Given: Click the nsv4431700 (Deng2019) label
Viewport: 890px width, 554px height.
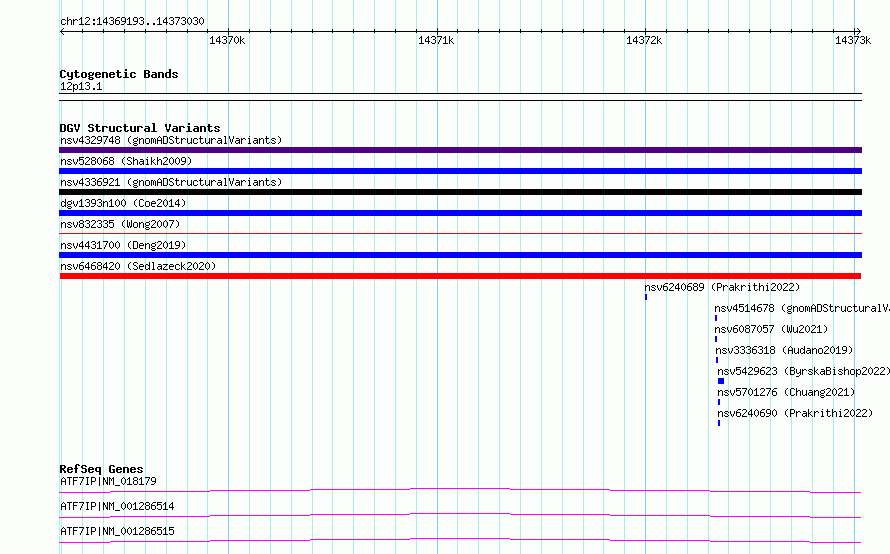Looking at the screenshot, I should point(123,245).
